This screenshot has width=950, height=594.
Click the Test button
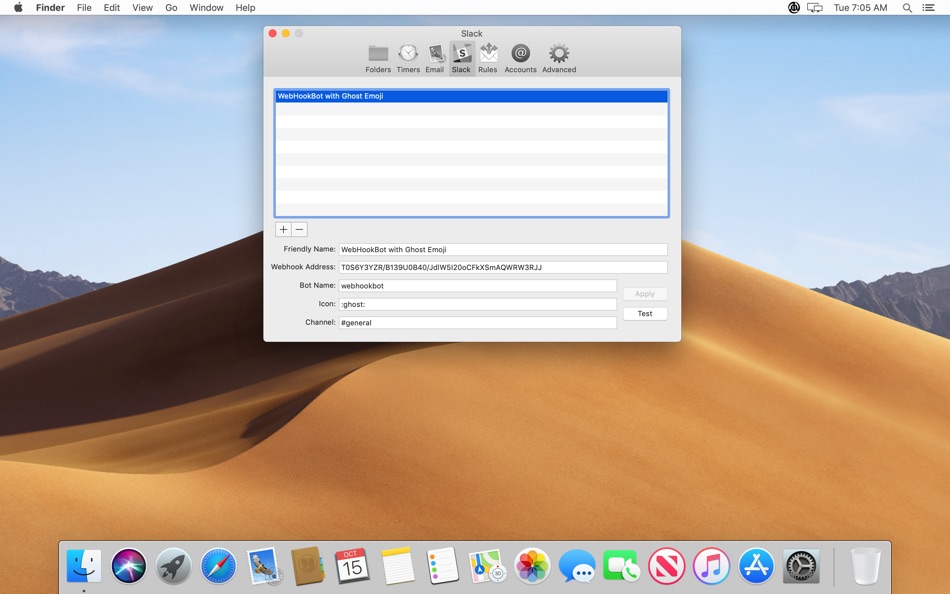(x=645, y=313)
